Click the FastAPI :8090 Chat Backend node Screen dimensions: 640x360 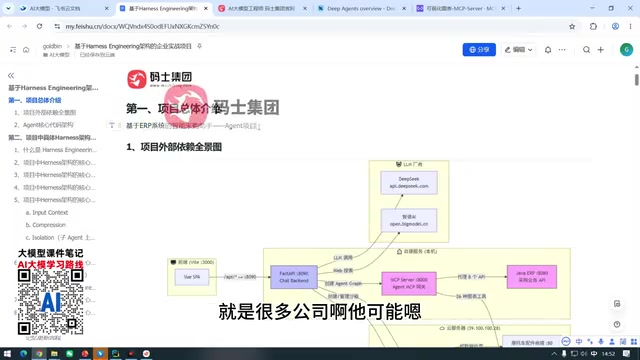coord(294,277)
